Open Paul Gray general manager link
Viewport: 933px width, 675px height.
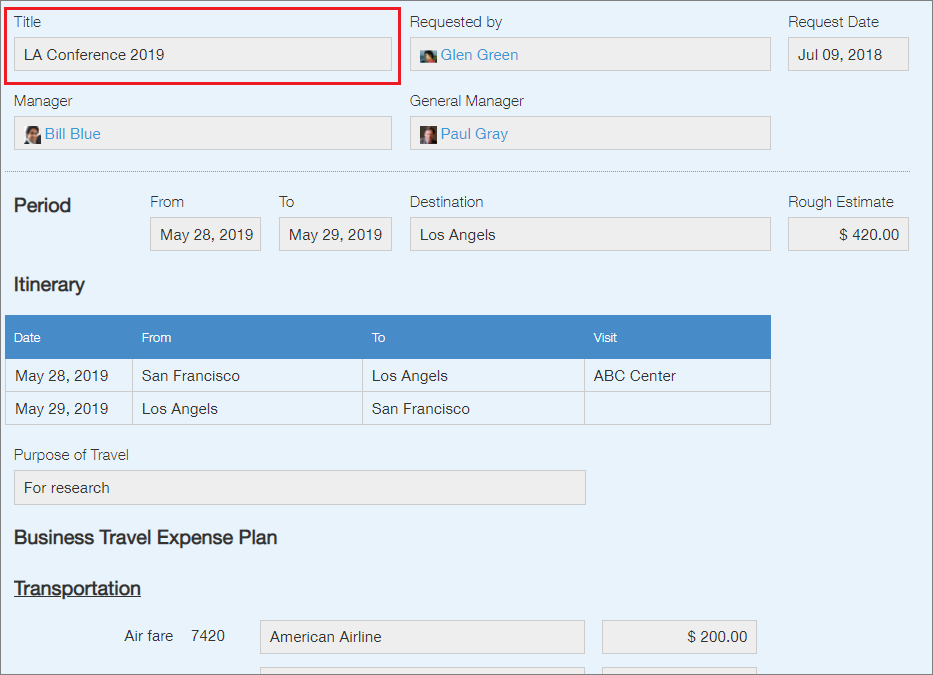[474, 134]
